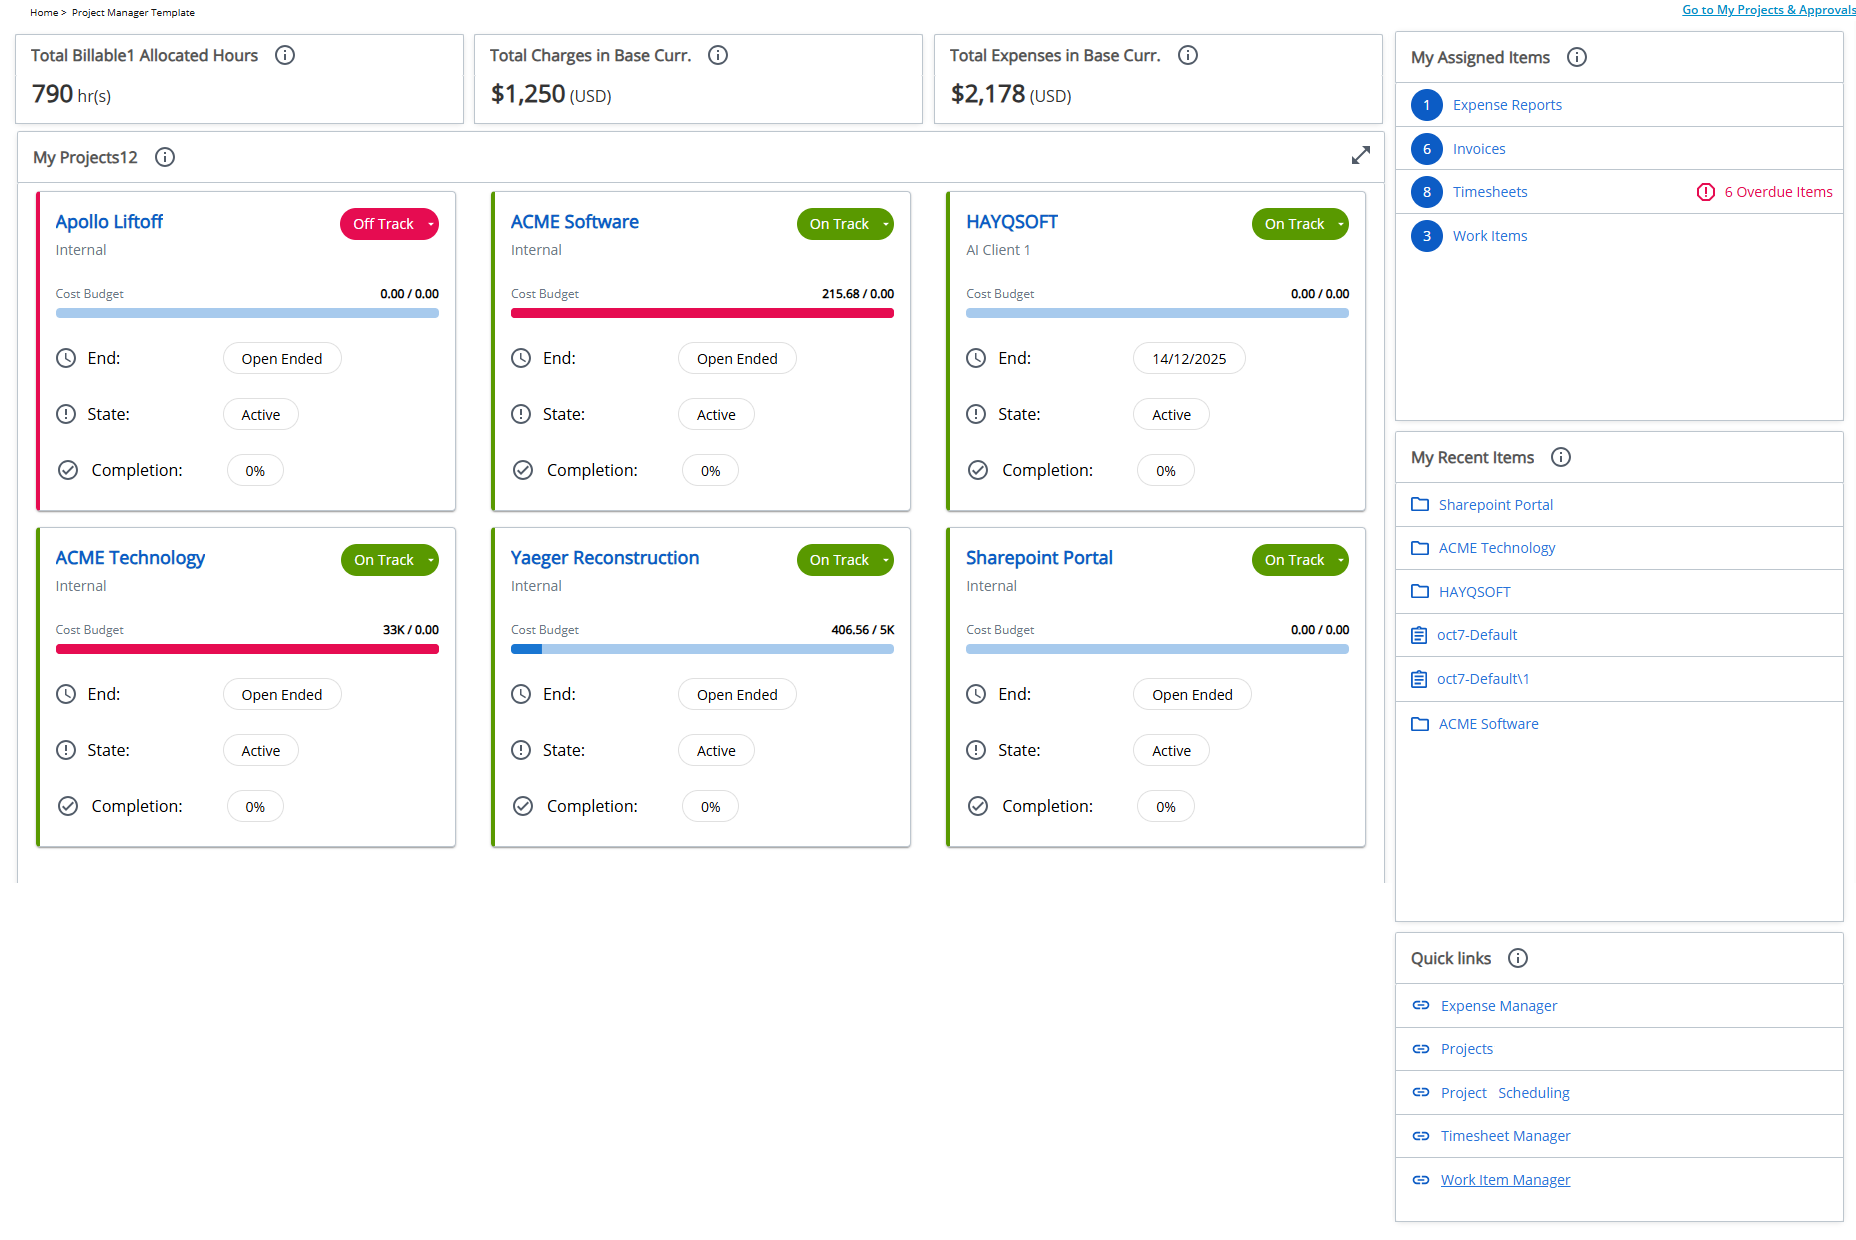This screenshot has height=1240, width=1856.
Task: Click the clock icon on Apollo Liftoff End row
Action: point(66,358)
